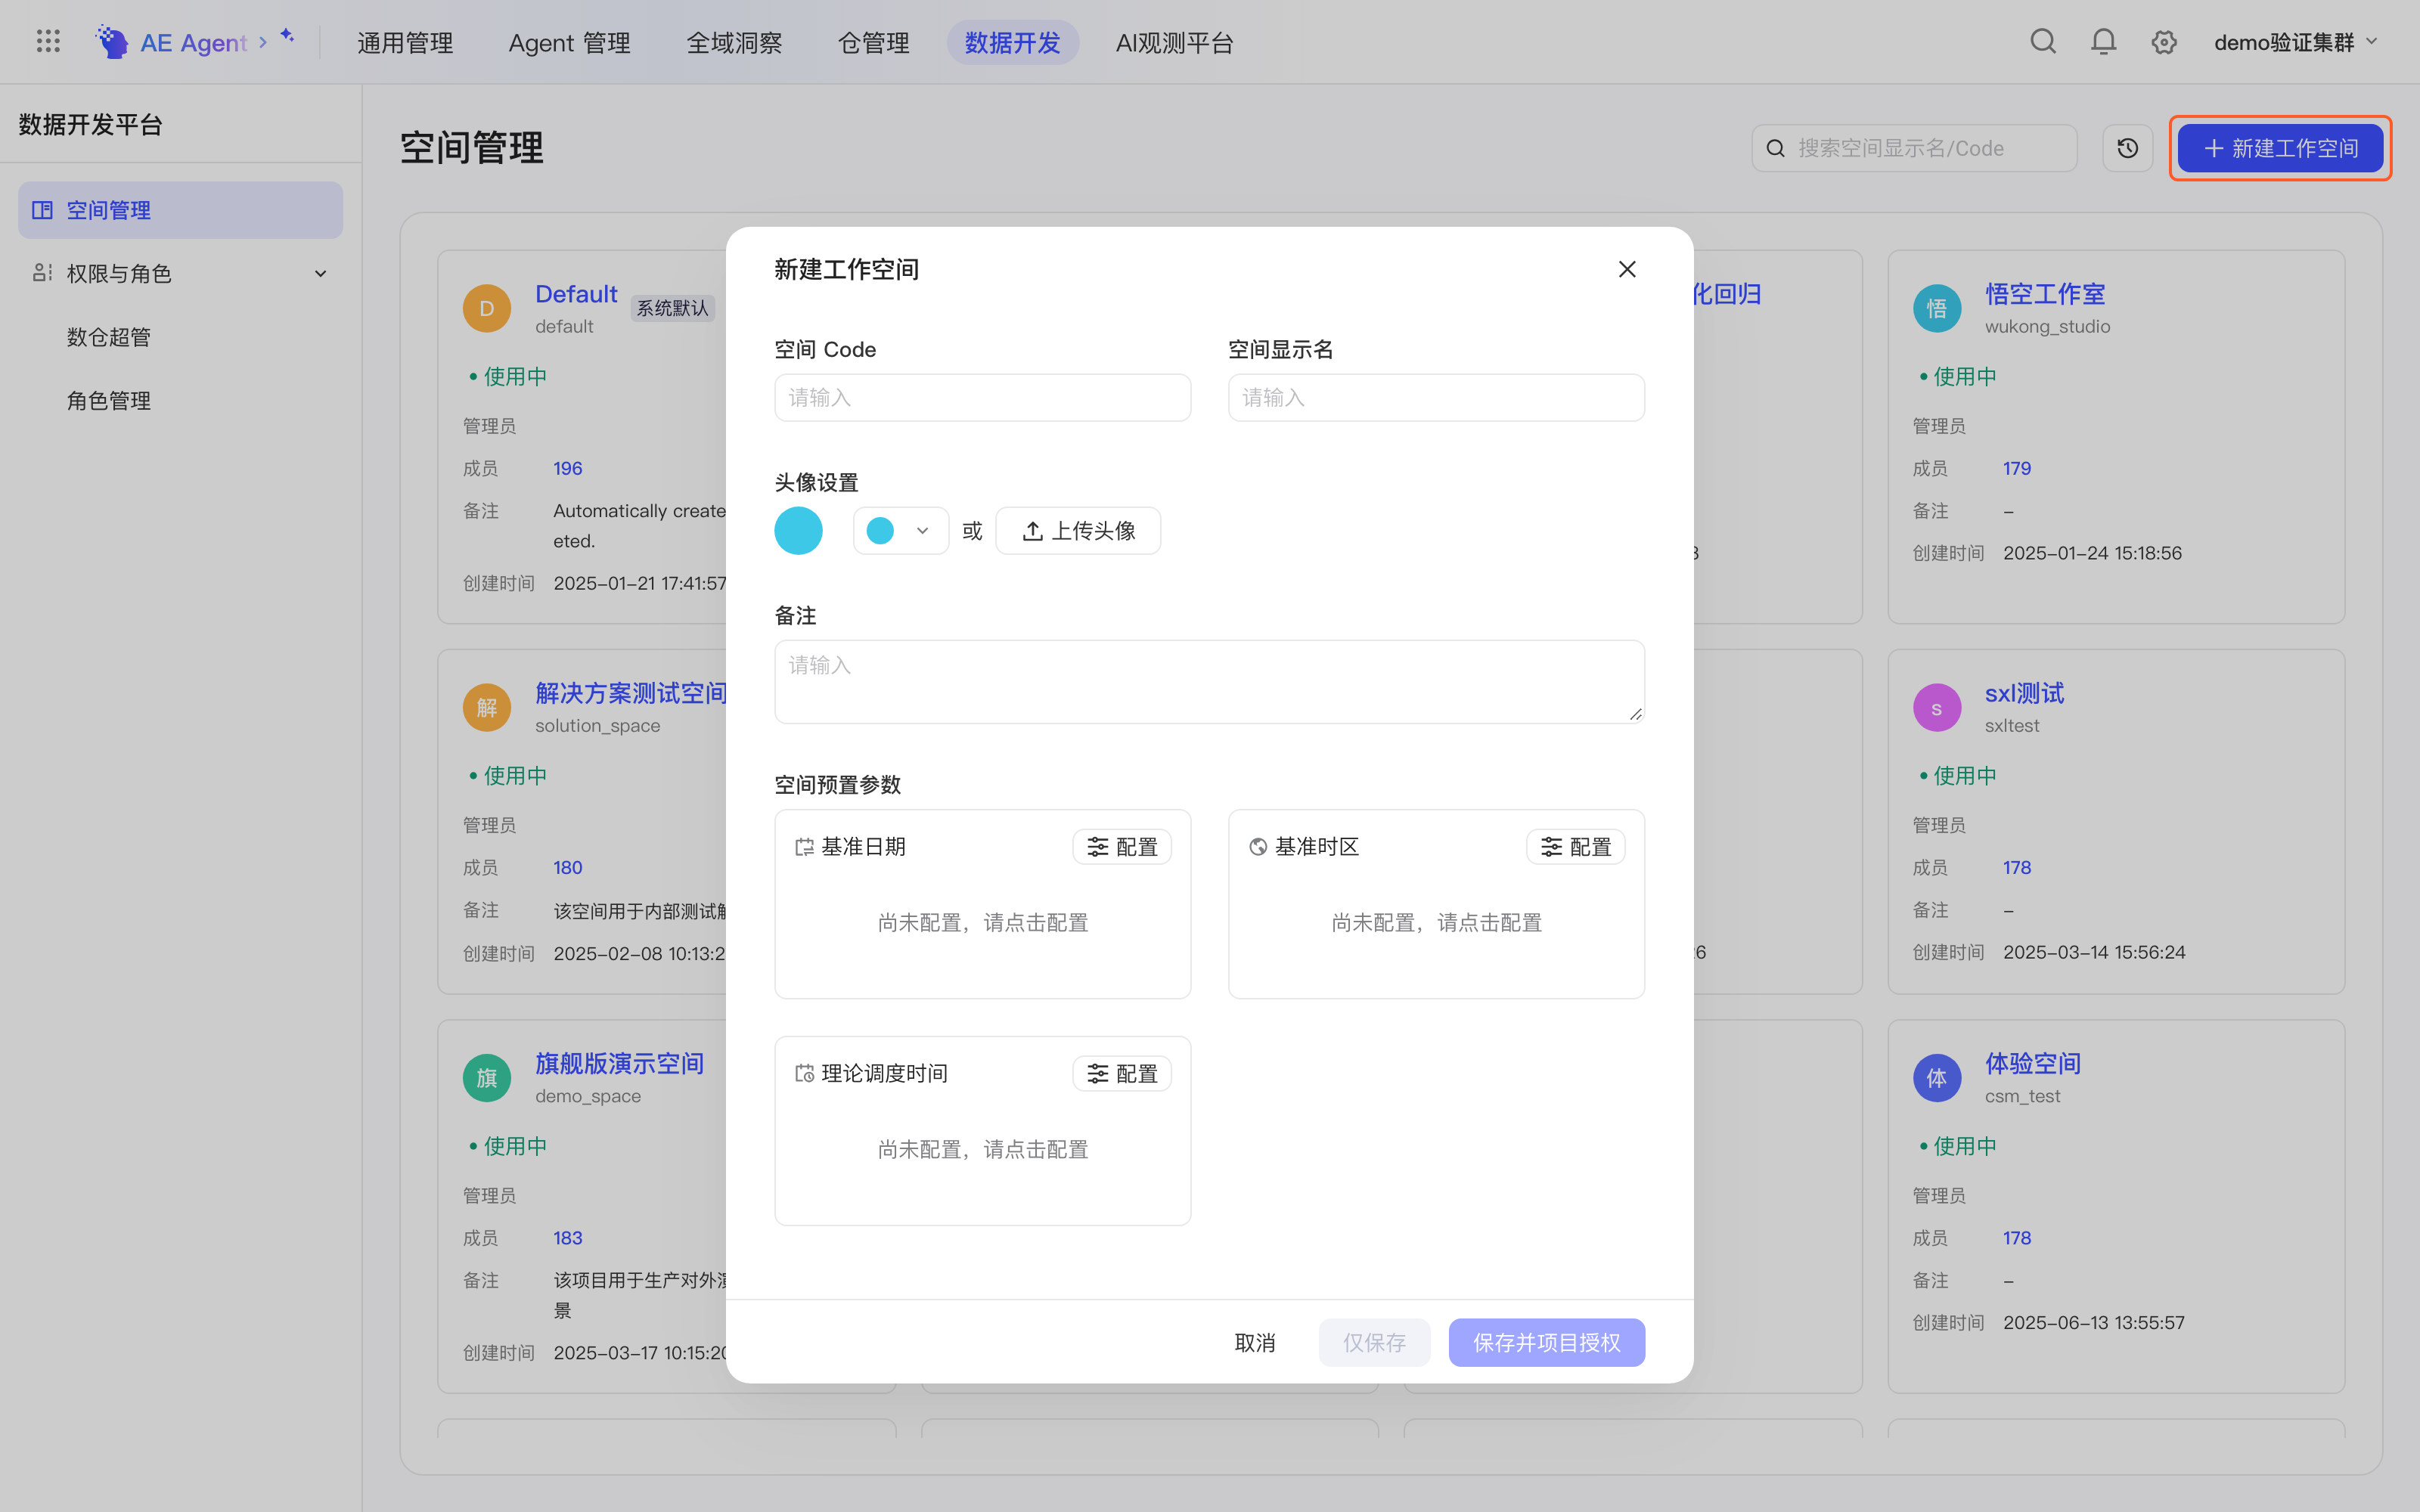Screen dimensions: 2420x1512
Task: Expand the 权限与角色 menu chevron
Action: point(320,273)
